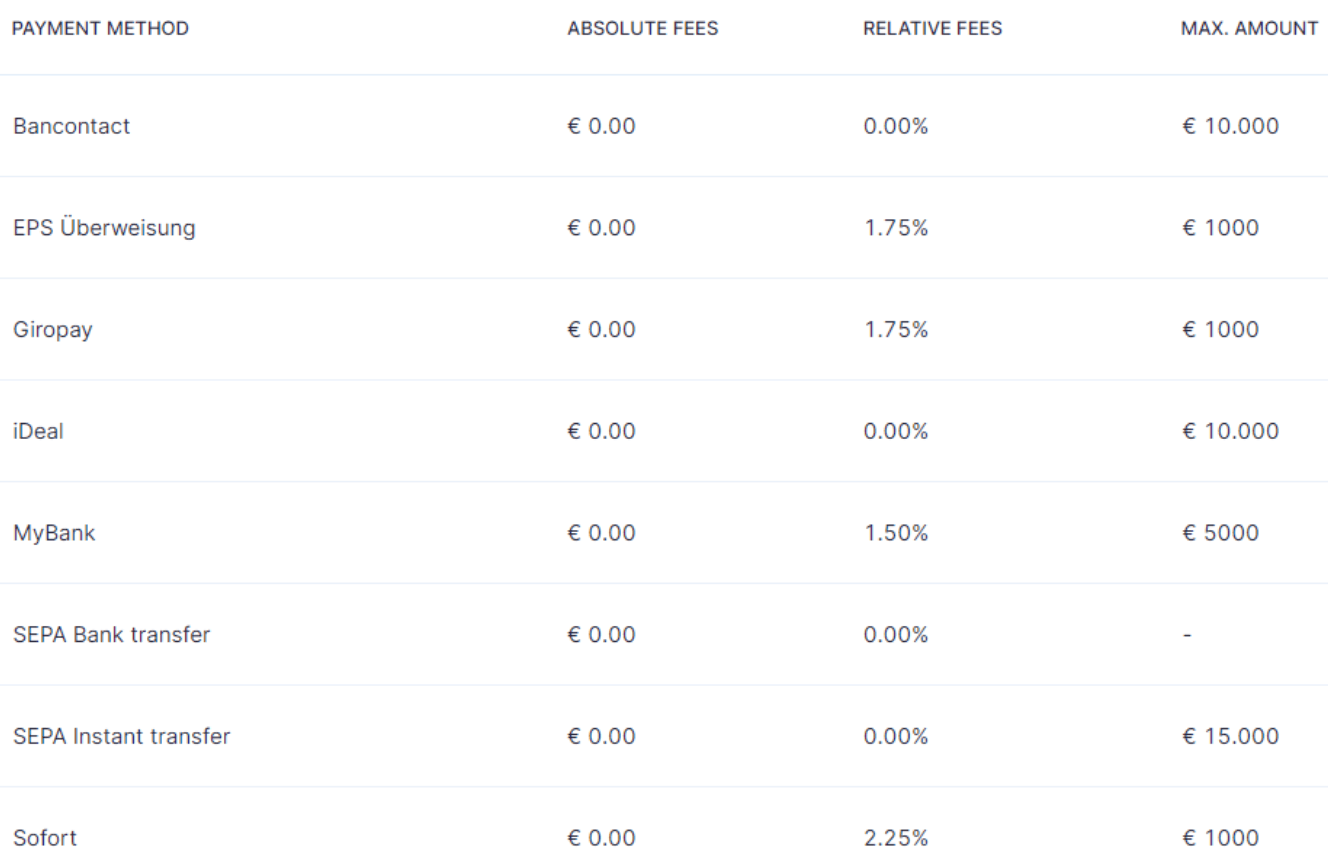Click Sofort's 2.25% relative fee
1328x862 pixels.
click(x=895, y=838)
